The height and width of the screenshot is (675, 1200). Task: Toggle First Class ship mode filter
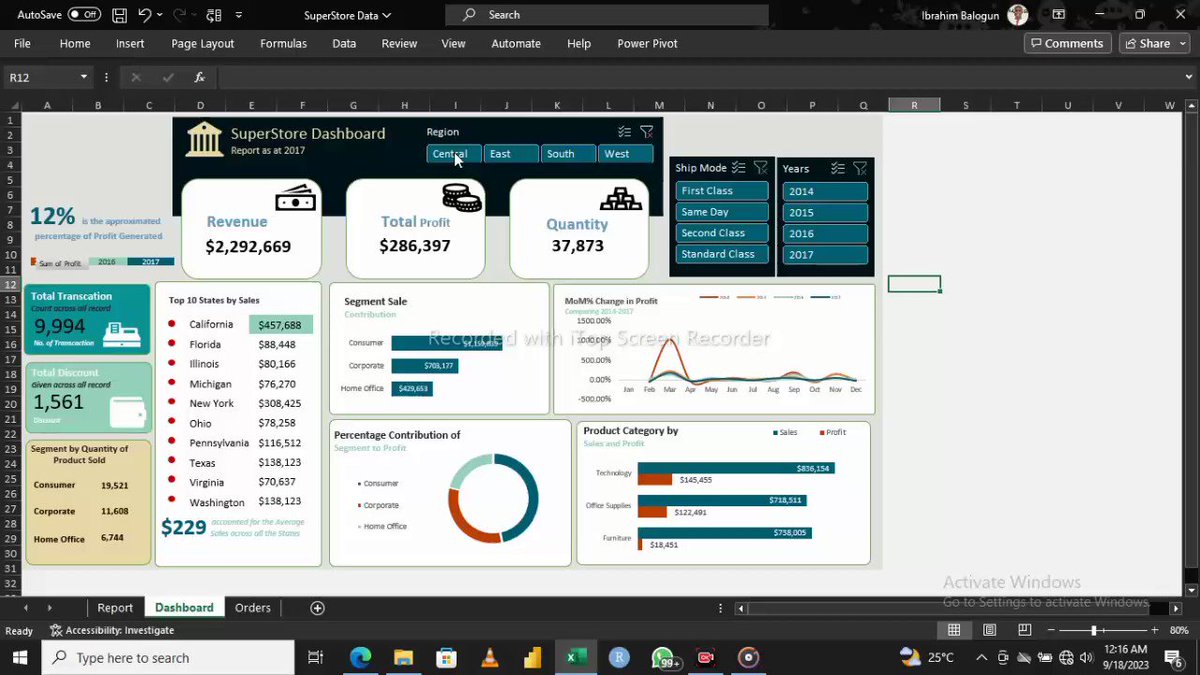(722, 191)
